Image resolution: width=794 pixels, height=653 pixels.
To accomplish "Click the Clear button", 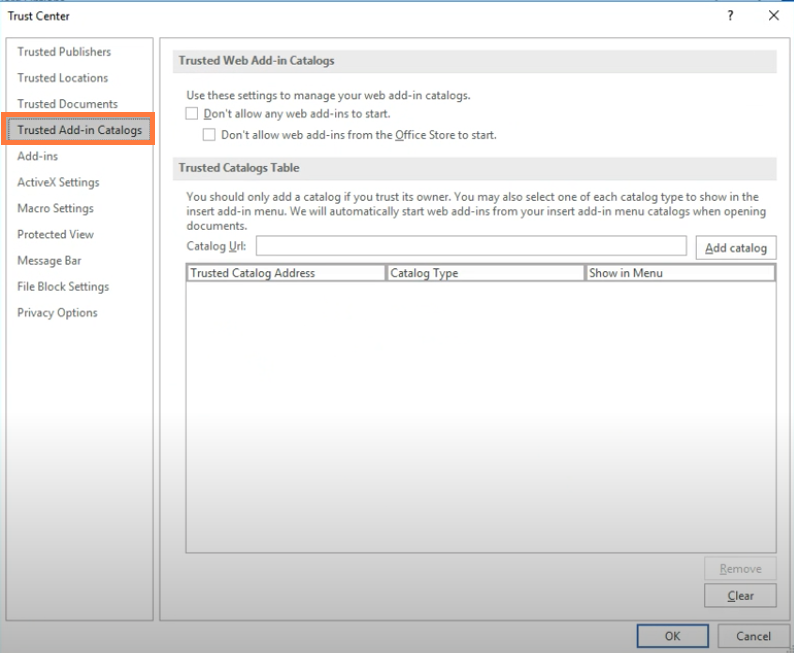I will pyautogui.click(x=740, y=596).
